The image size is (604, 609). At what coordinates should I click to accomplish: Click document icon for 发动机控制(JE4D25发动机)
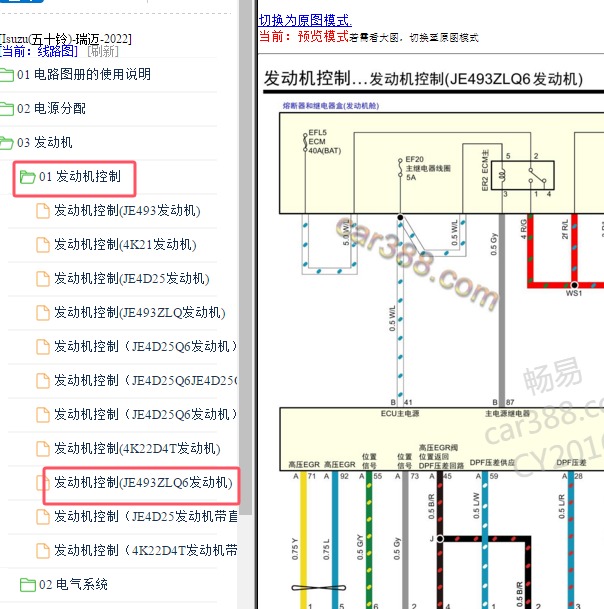[43, 279]
